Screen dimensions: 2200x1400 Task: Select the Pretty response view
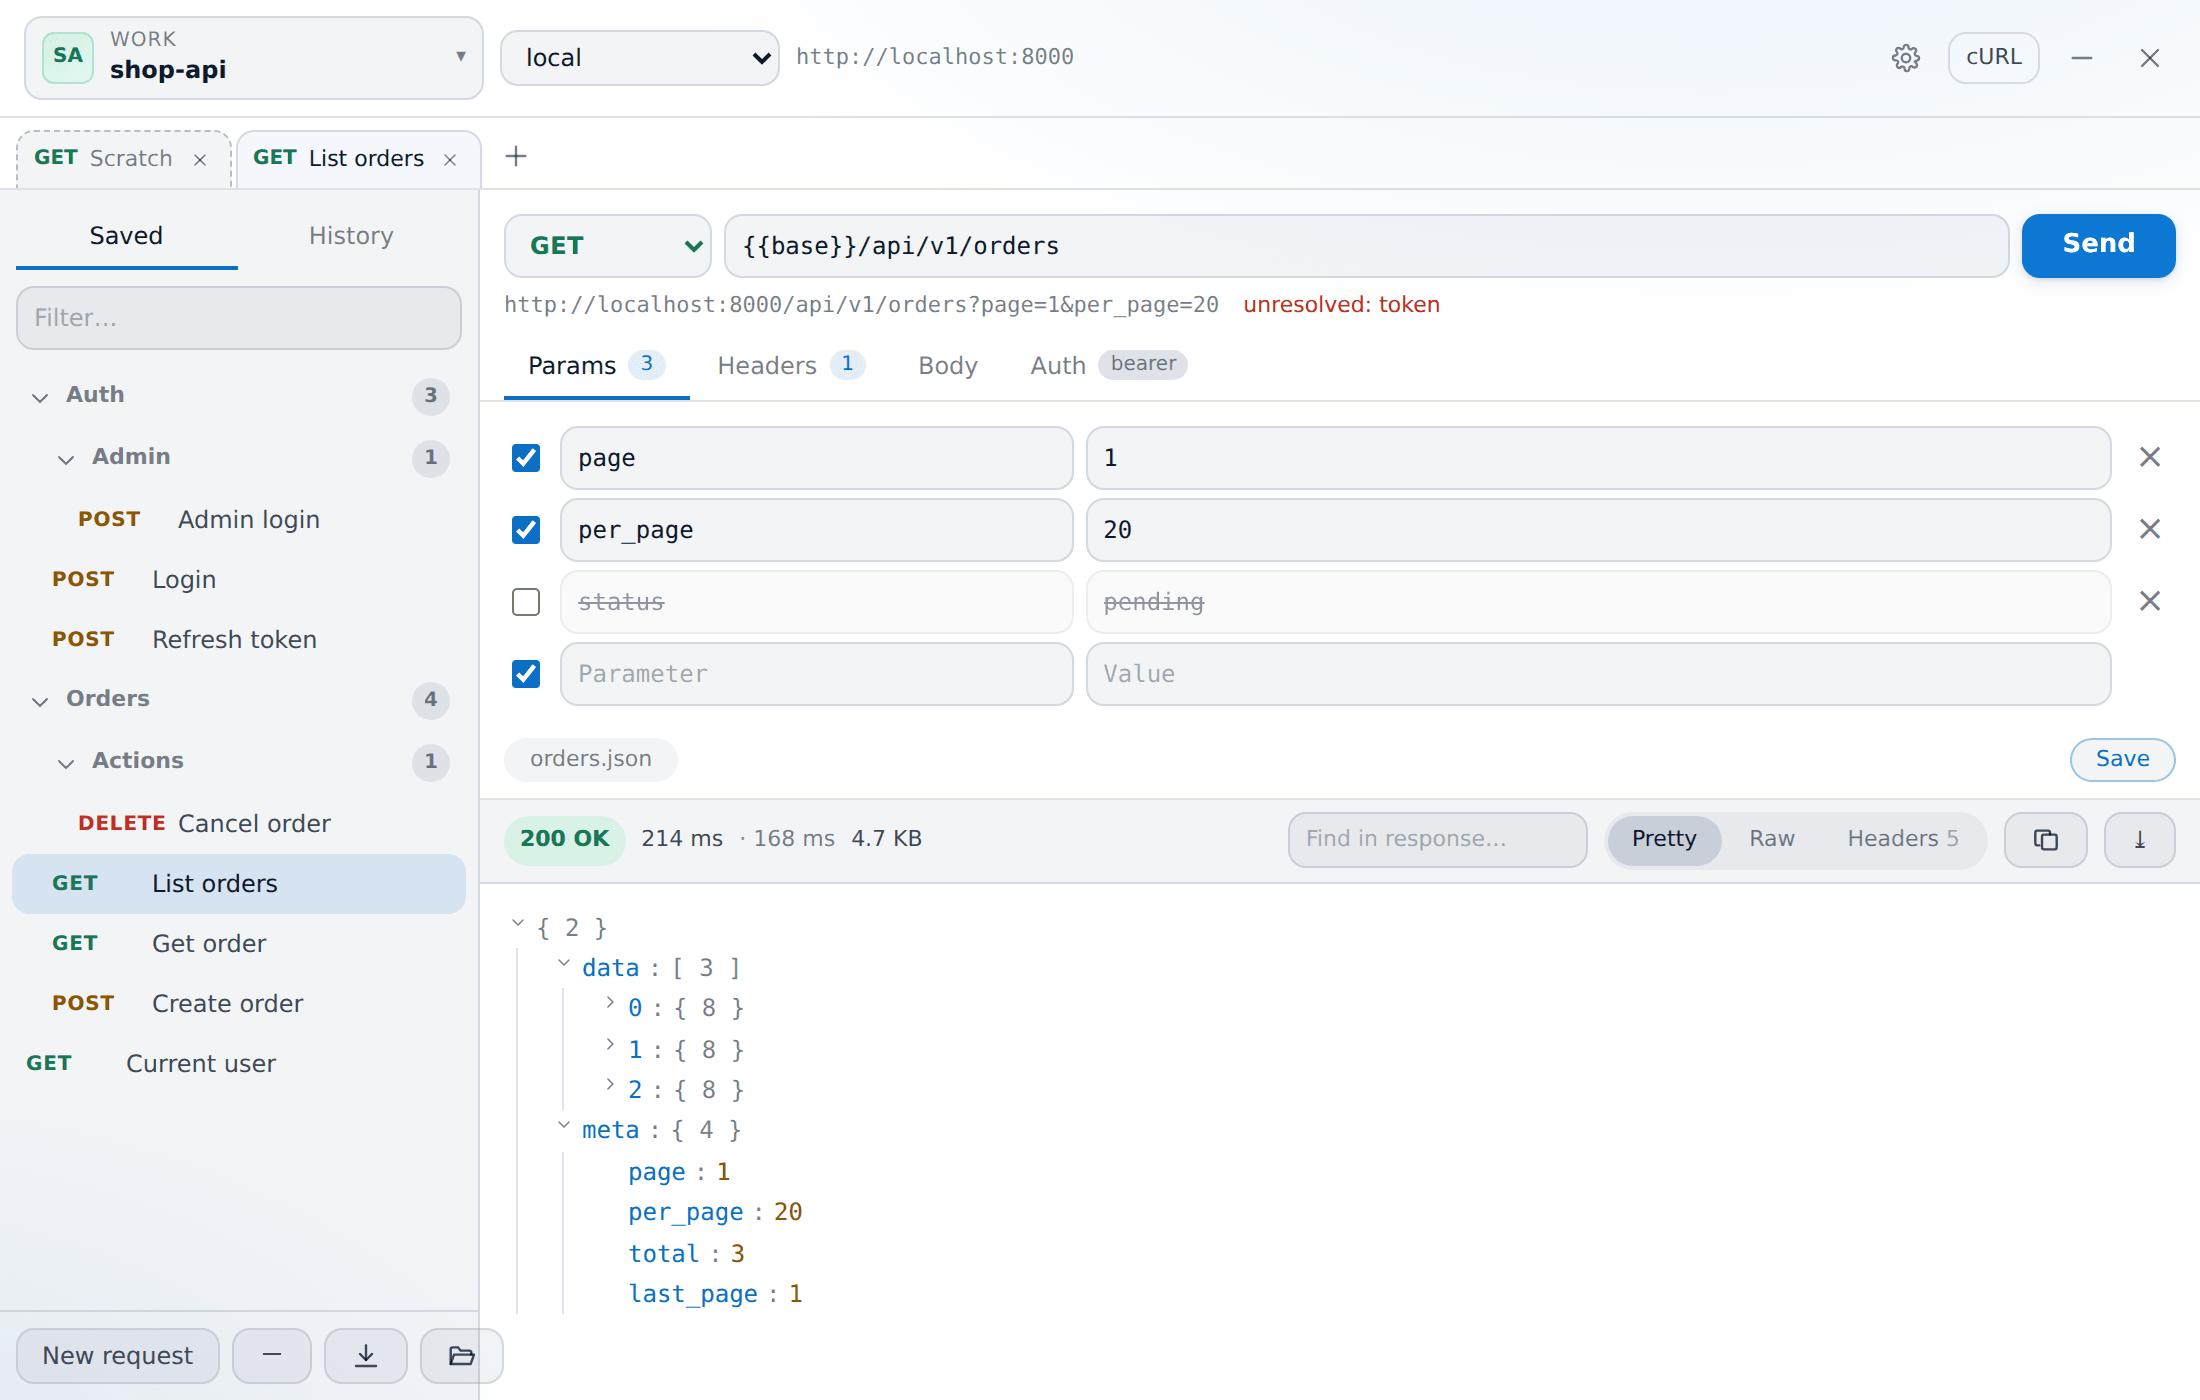point(1664,839)
